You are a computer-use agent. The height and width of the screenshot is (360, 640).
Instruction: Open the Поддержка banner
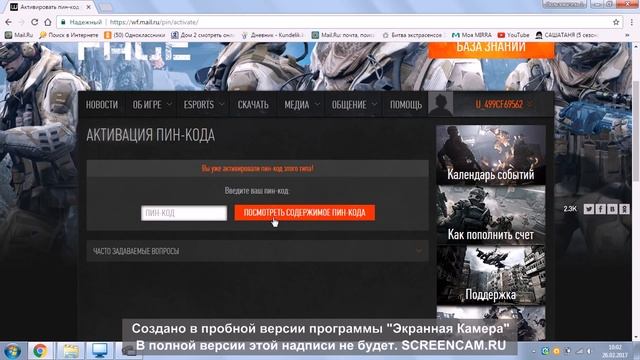pos(491,276)
